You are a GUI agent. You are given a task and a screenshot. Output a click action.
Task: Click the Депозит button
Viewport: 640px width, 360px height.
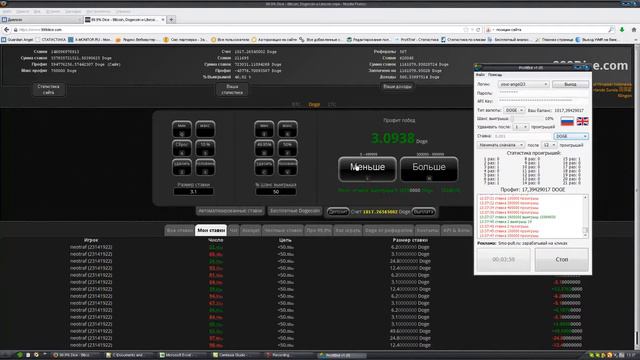[338, 212]
